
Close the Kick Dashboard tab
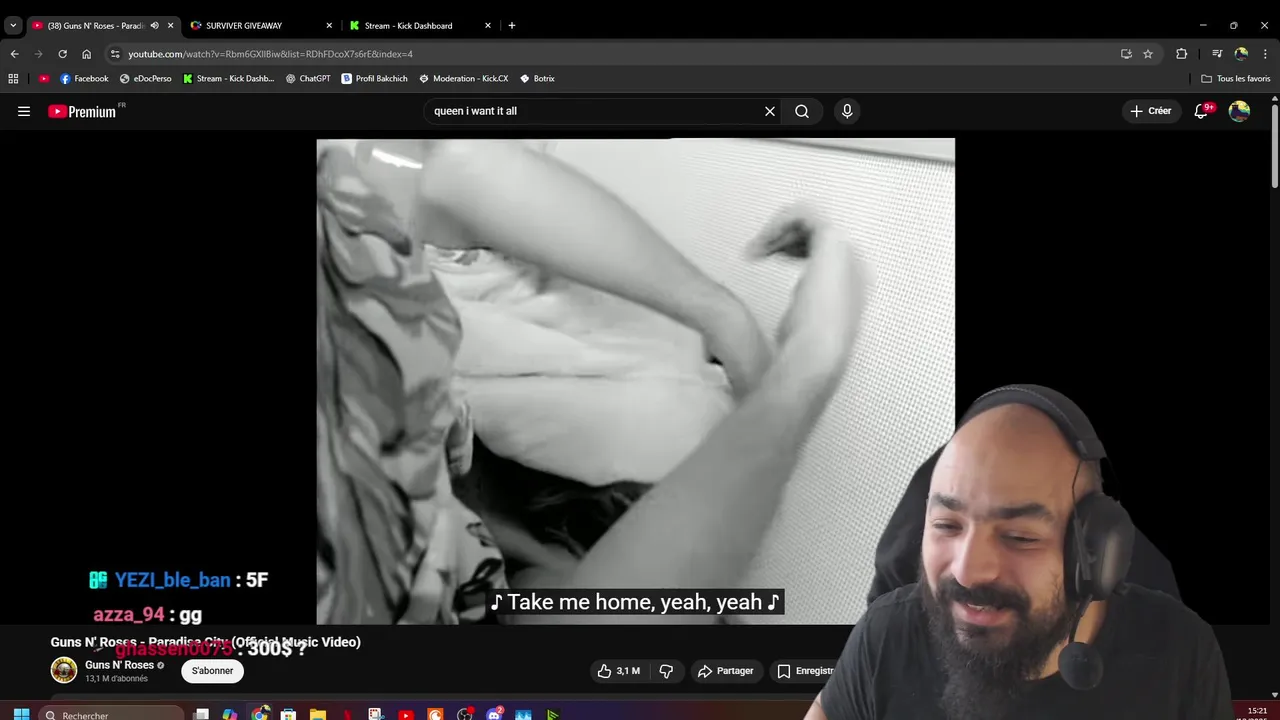click(x=488, y=25)
